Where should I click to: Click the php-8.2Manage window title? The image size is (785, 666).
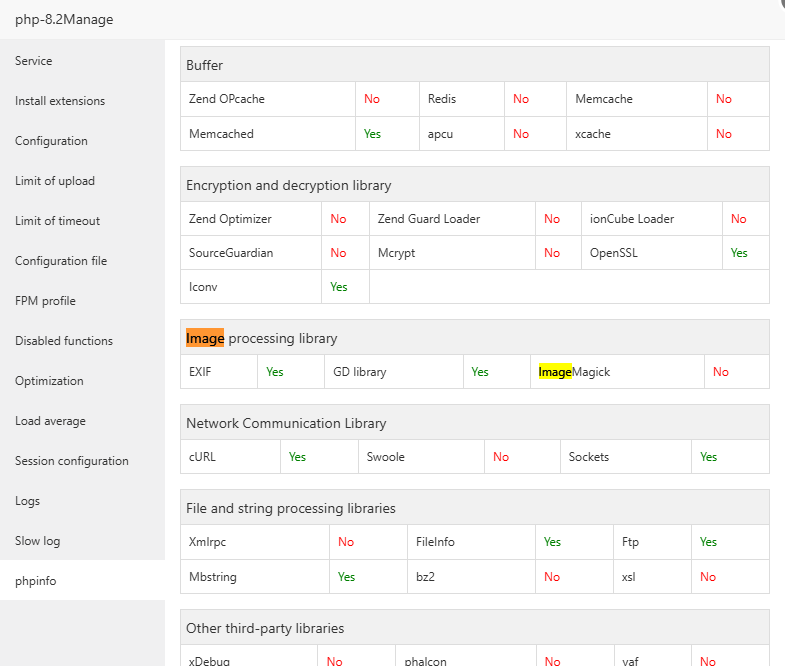pos(64,19)
